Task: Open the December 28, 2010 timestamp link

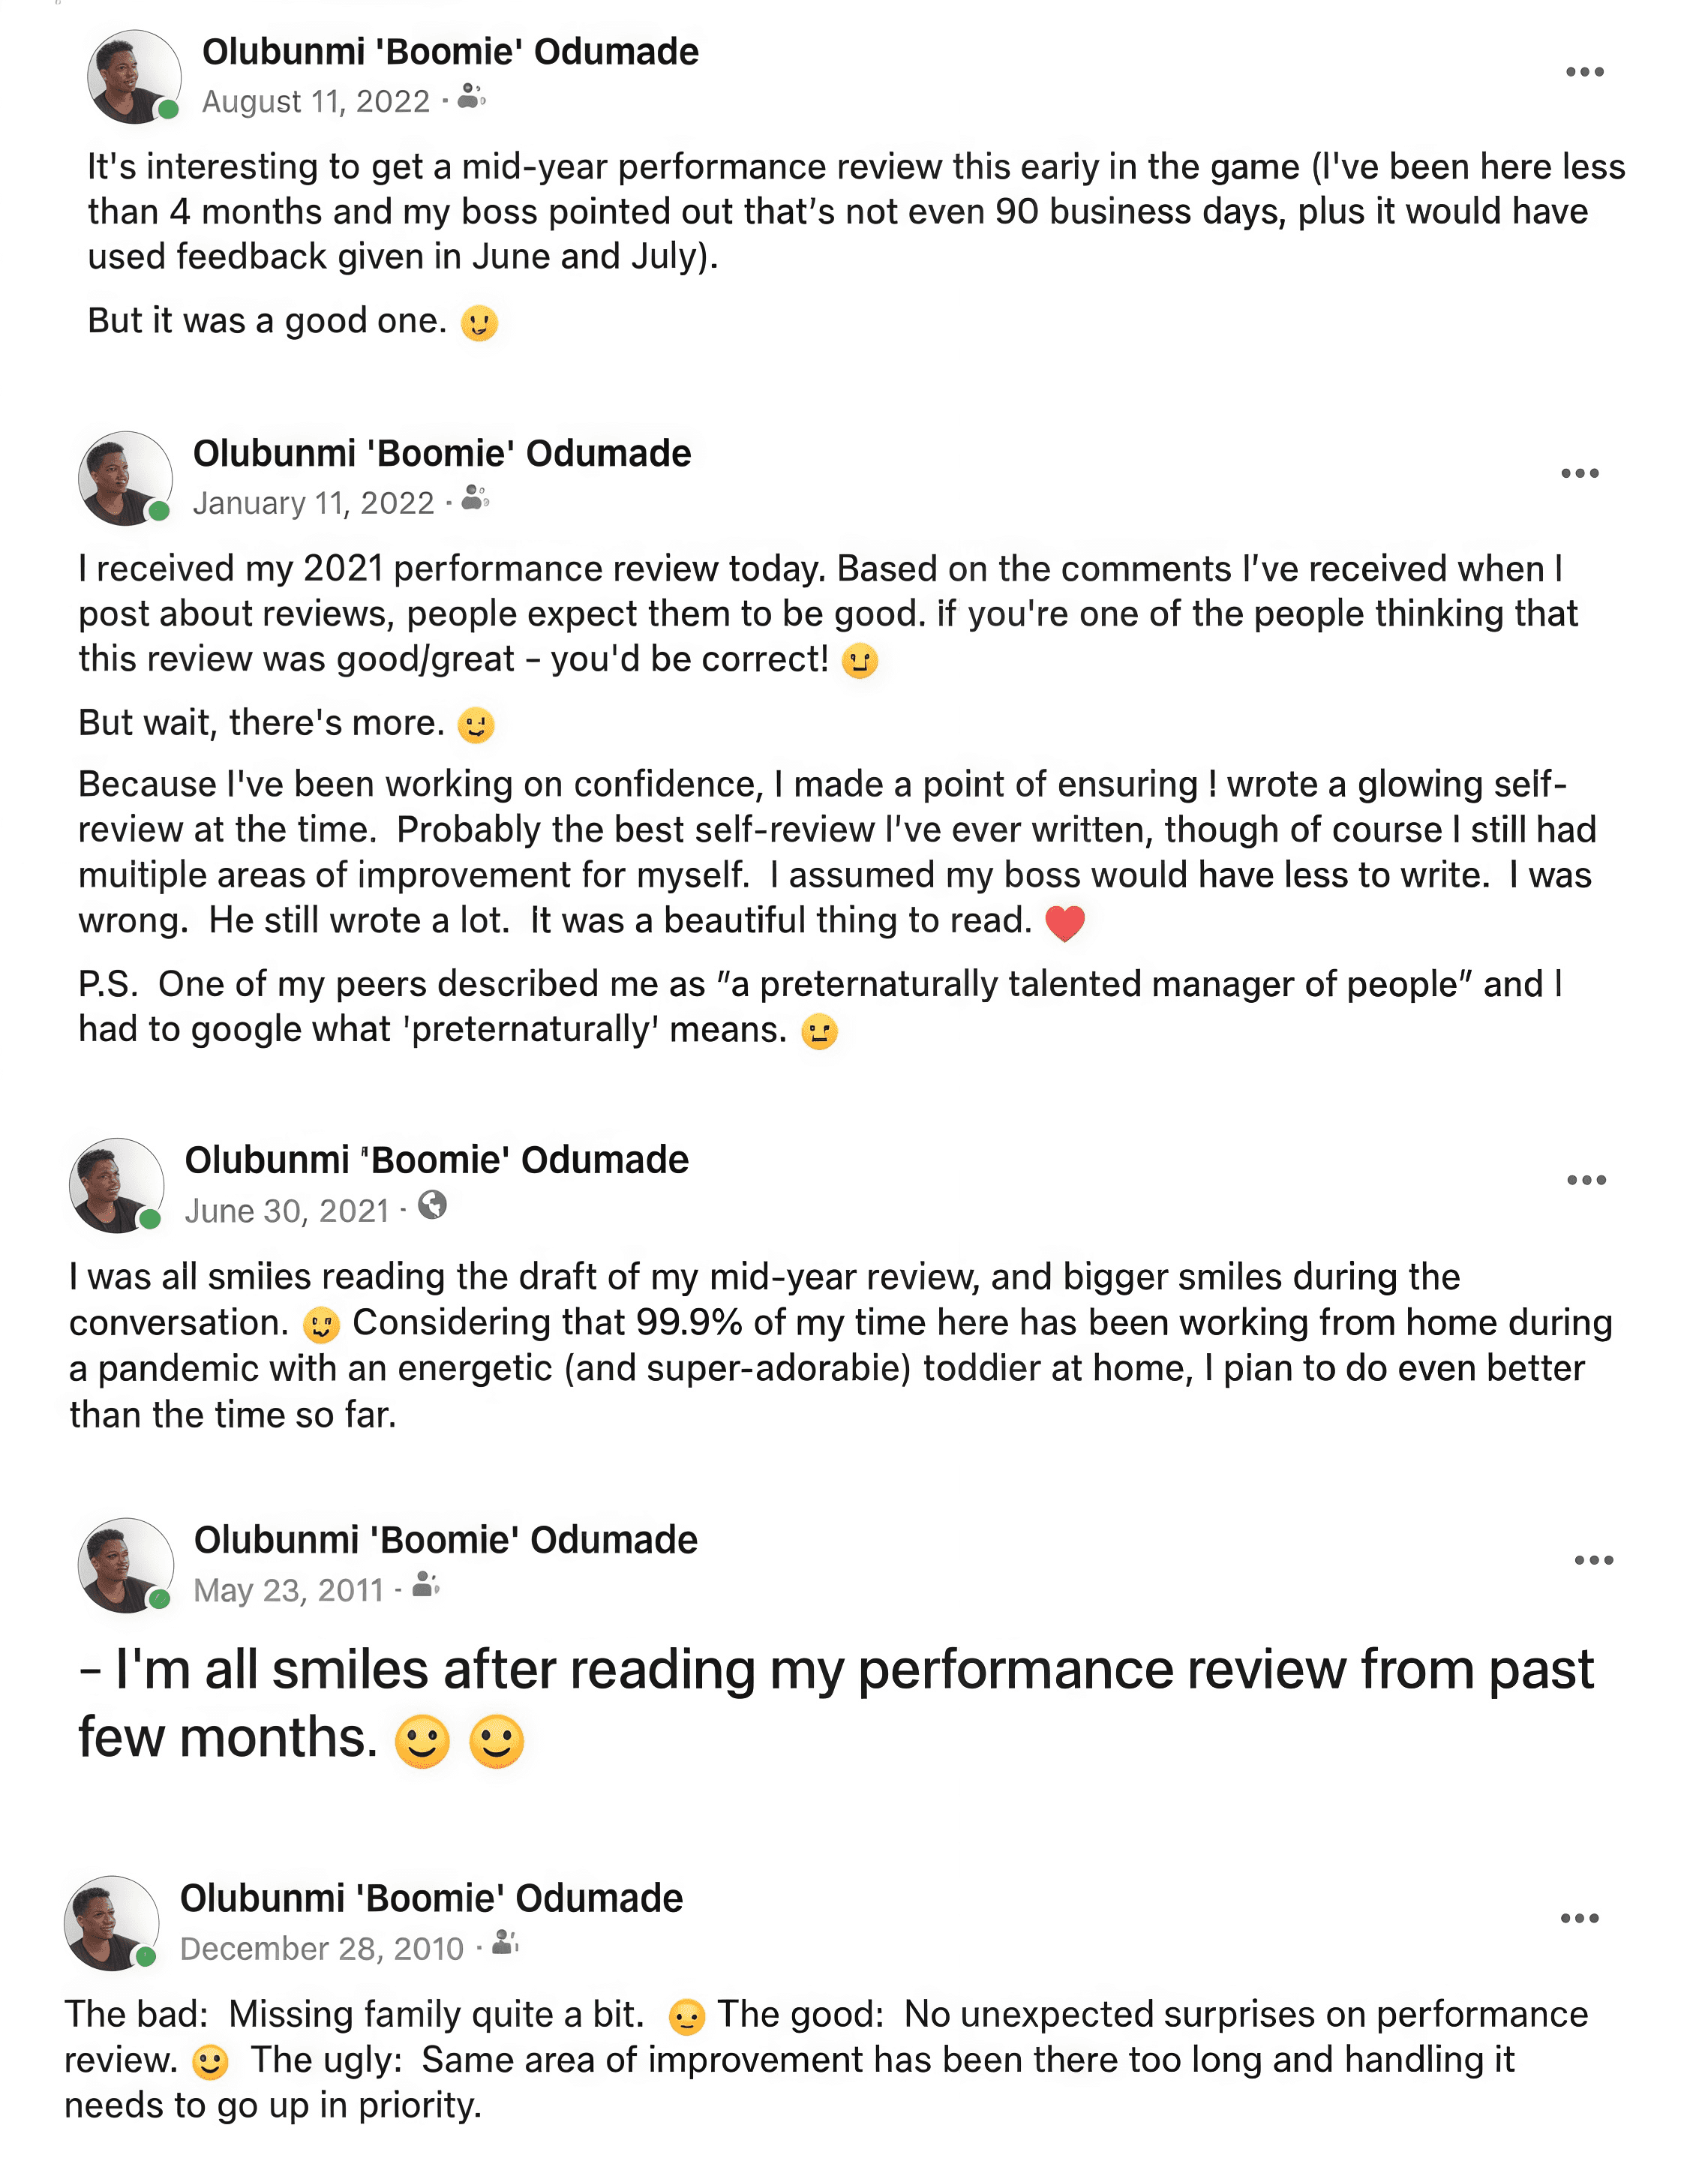Action: tap(322, 1948)
